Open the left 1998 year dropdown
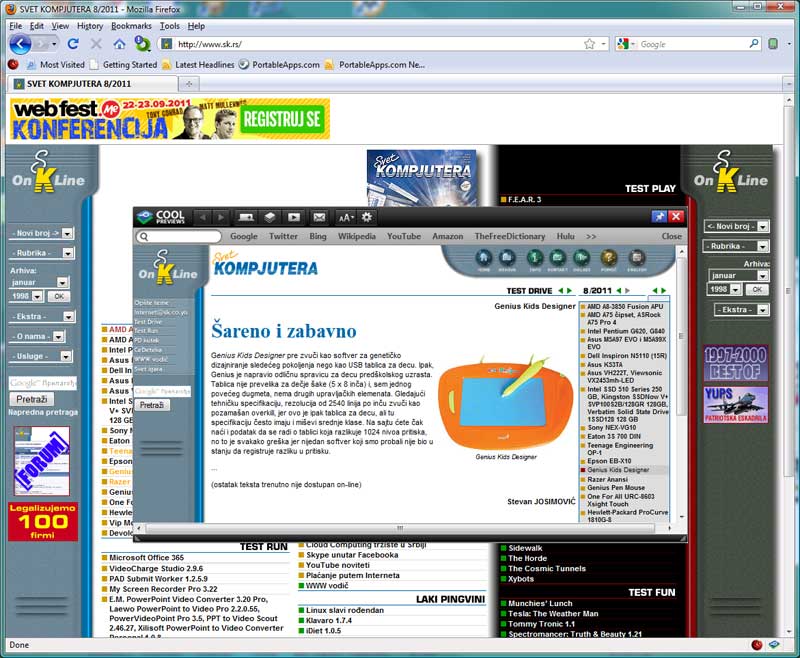The height and width of the screenshot is (658, 800). [x=37, y=296]
